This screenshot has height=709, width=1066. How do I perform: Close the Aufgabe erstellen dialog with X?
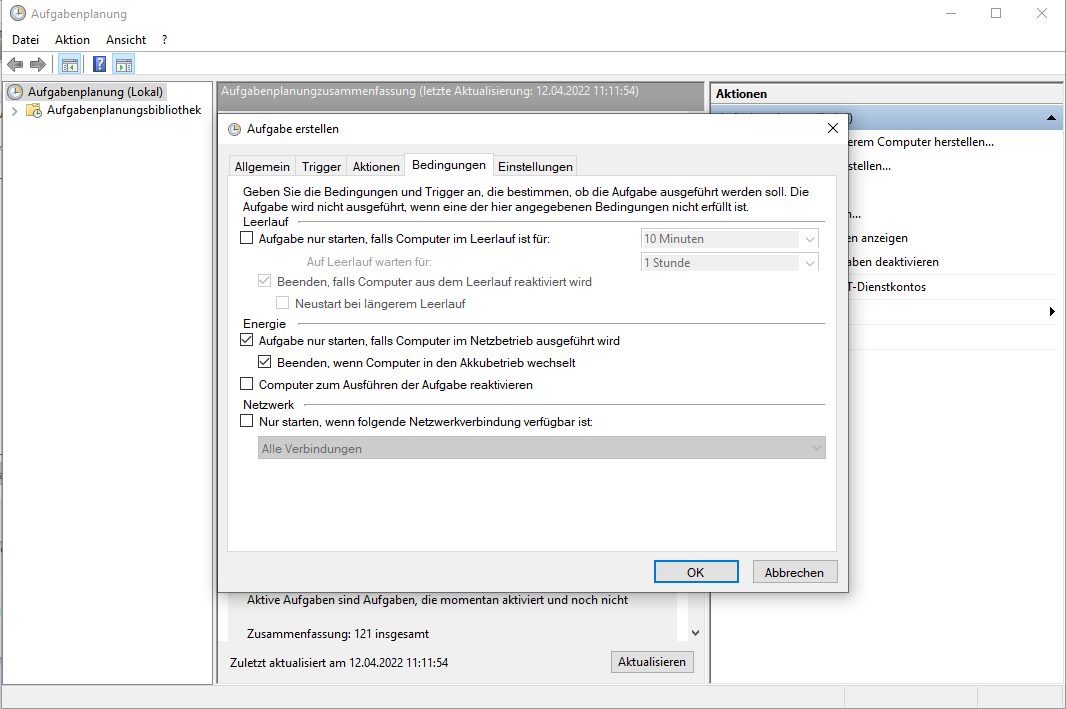(832, 128)
